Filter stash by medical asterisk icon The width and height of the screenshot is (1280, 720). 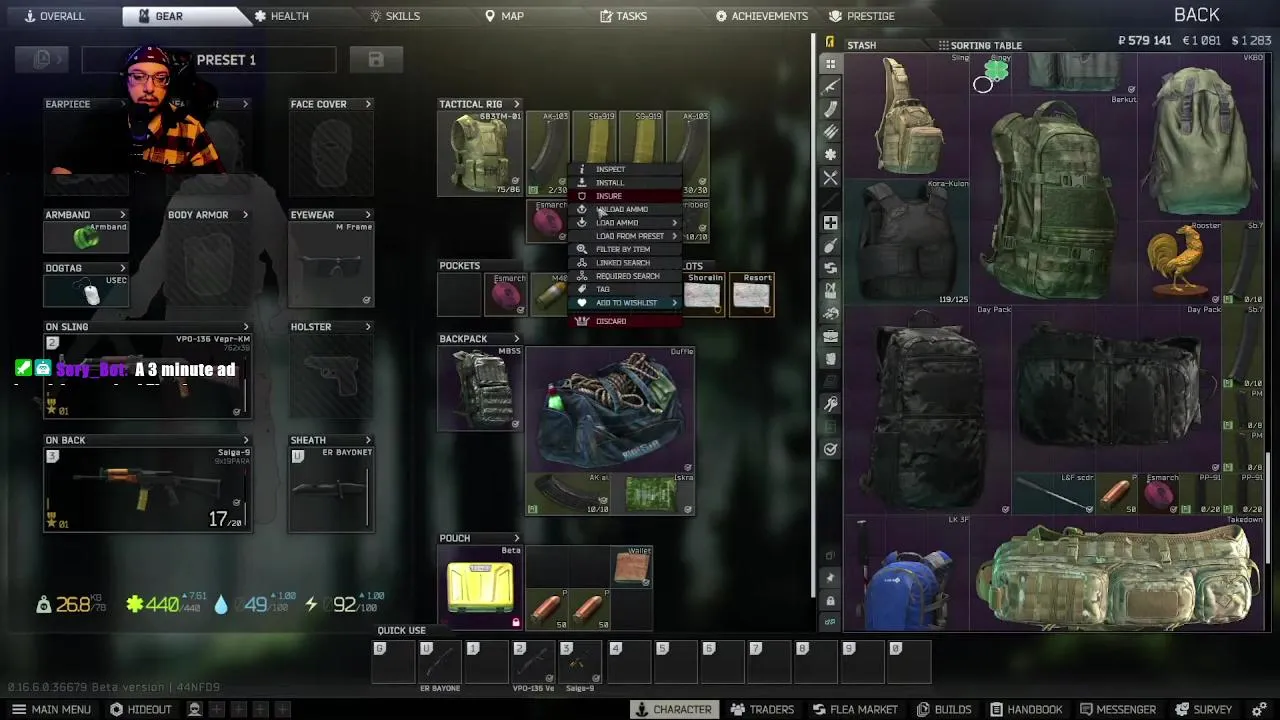coord(830,155)
